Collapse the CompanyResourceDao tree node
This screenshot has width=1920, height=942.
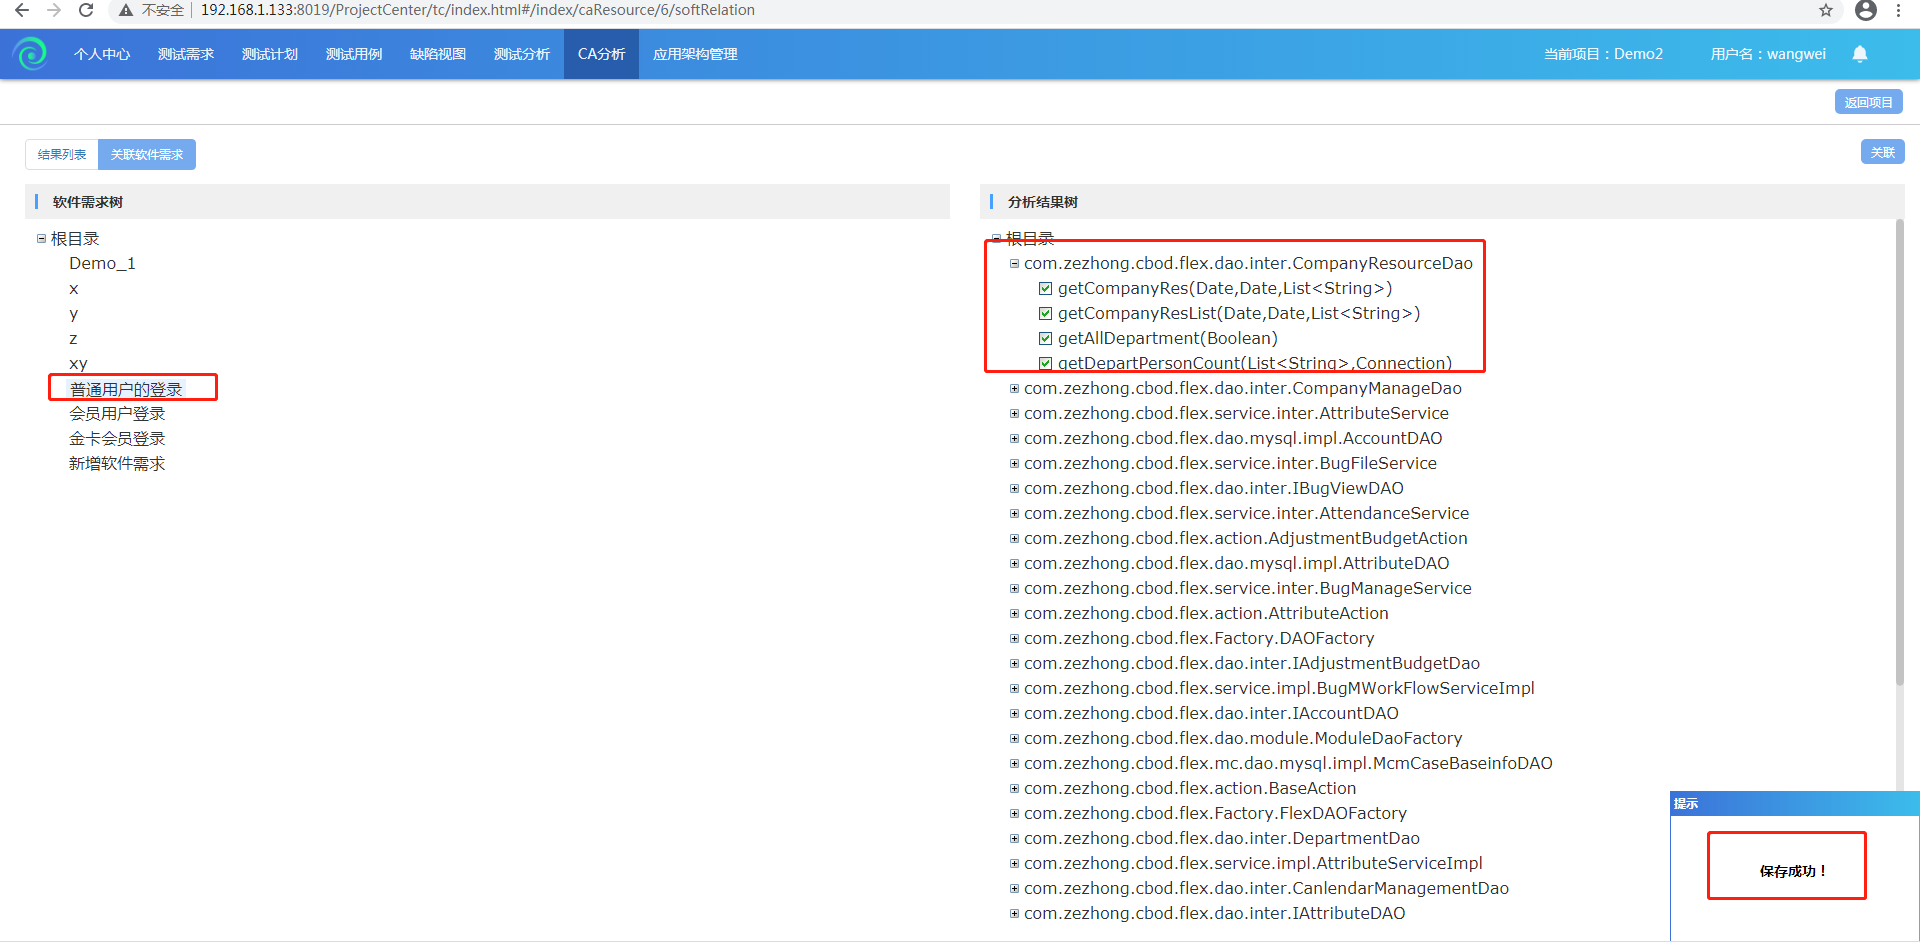1014,264
